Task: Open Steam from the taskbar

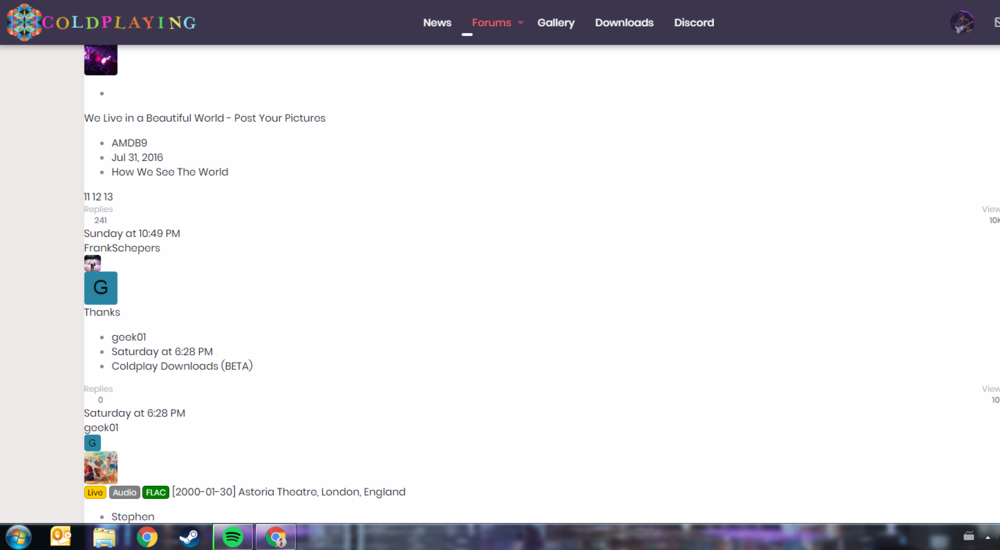Action: (x=189, y=537)
